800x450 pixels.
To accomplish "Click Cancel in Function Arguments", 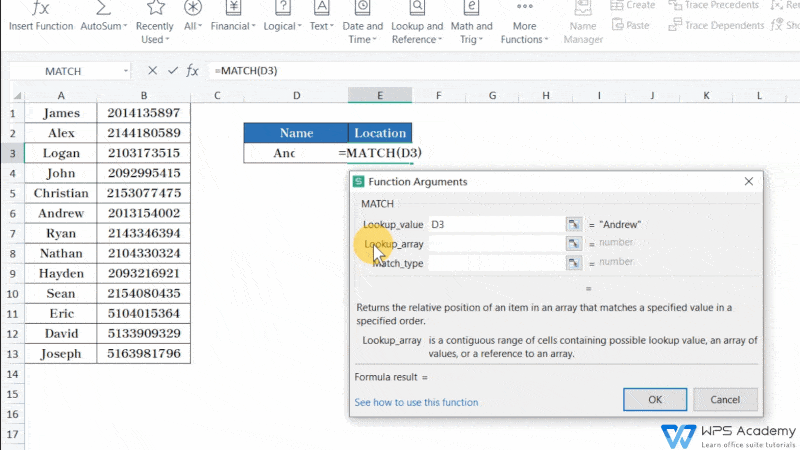I will click(725, 399).
